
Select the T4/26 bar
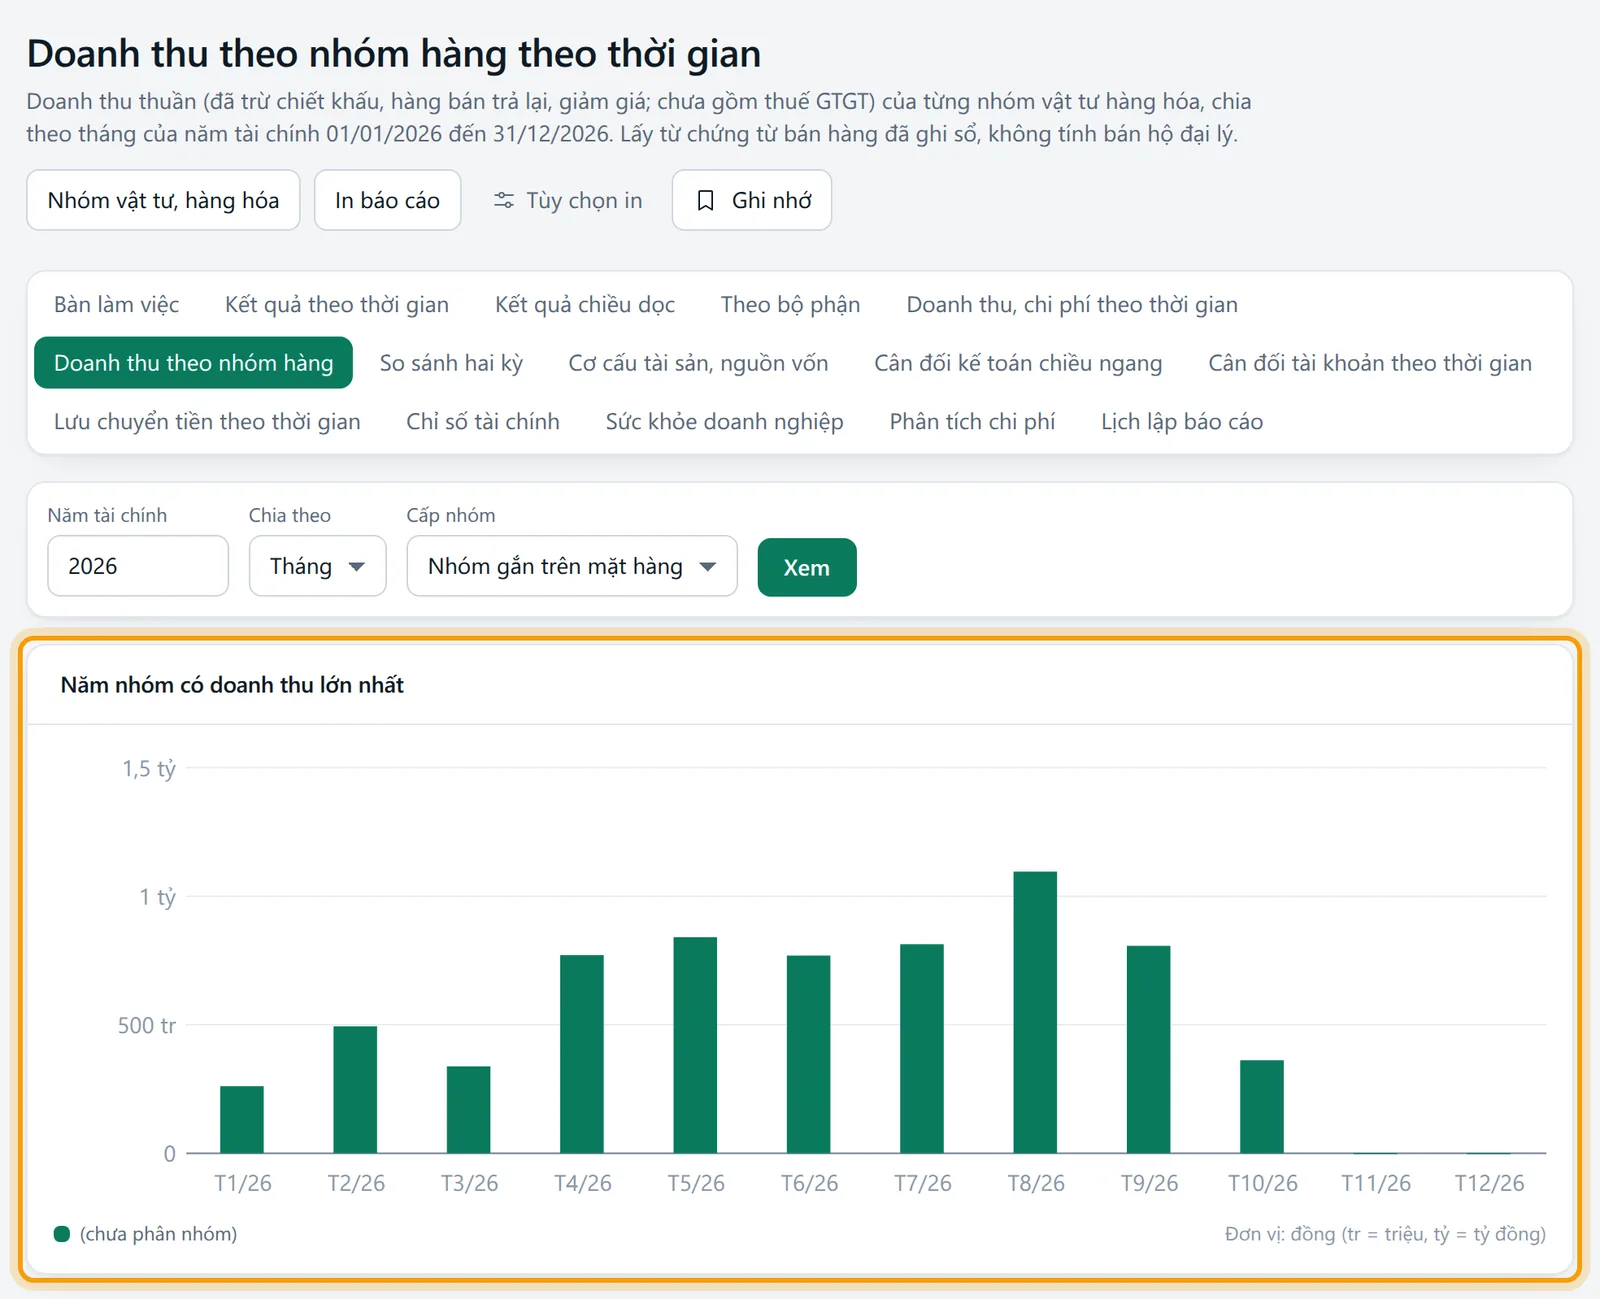[582, 1054]
